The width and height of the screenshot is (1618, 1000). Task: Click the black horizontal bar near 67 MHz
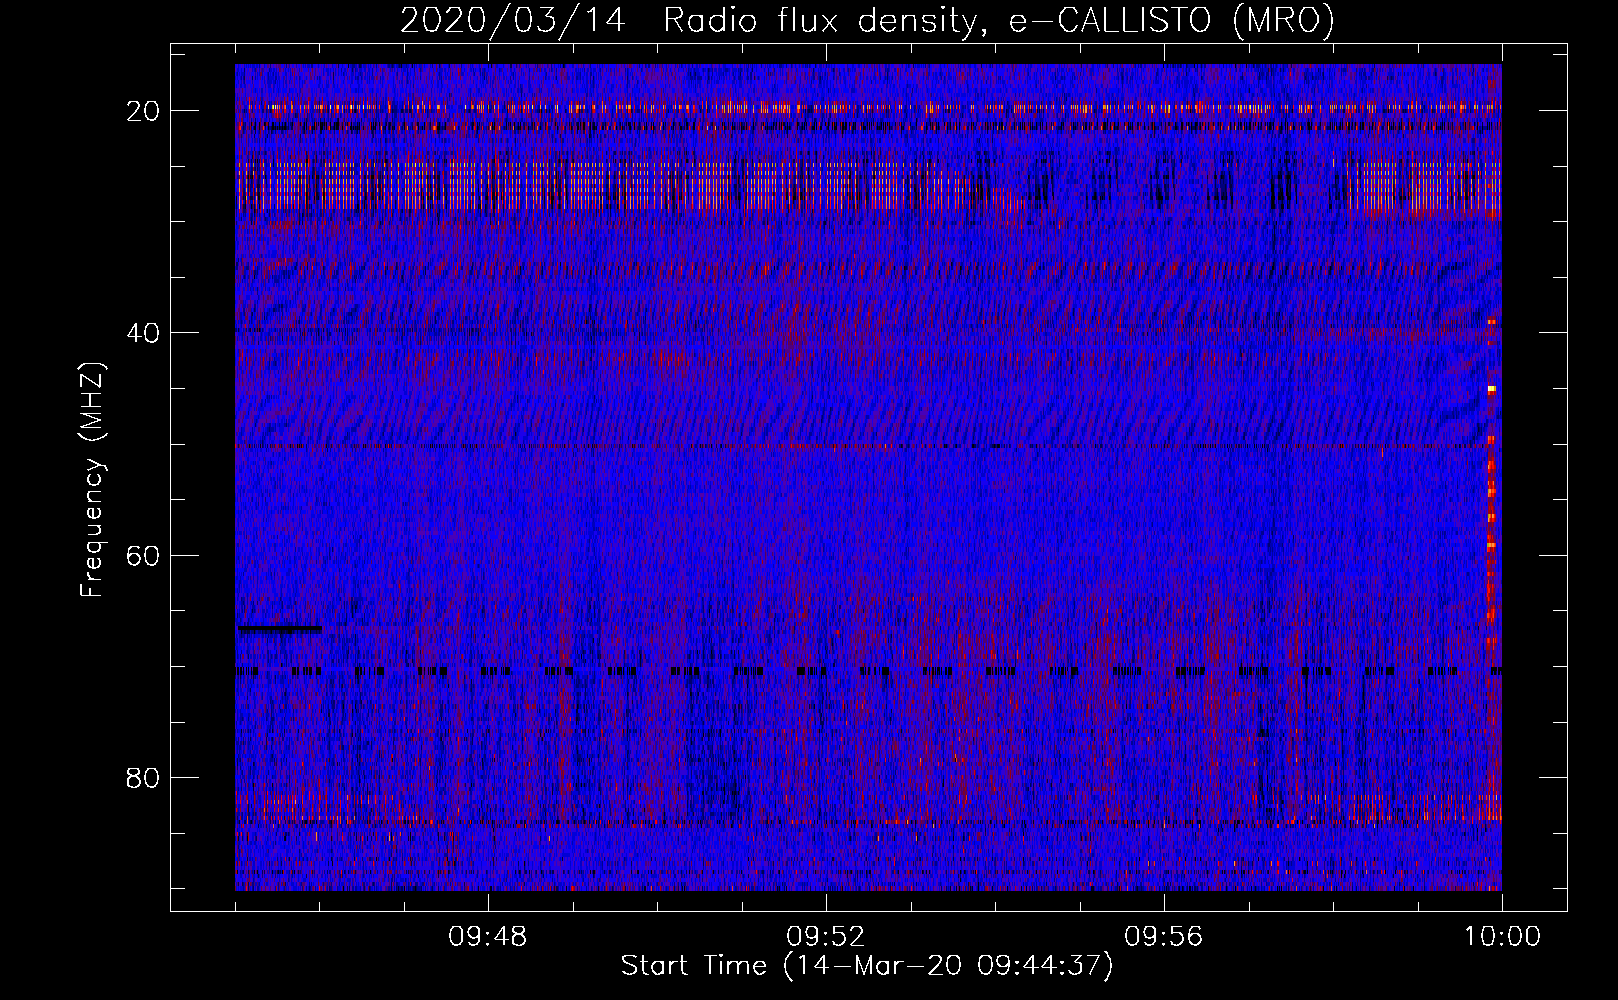pos(279,629)
